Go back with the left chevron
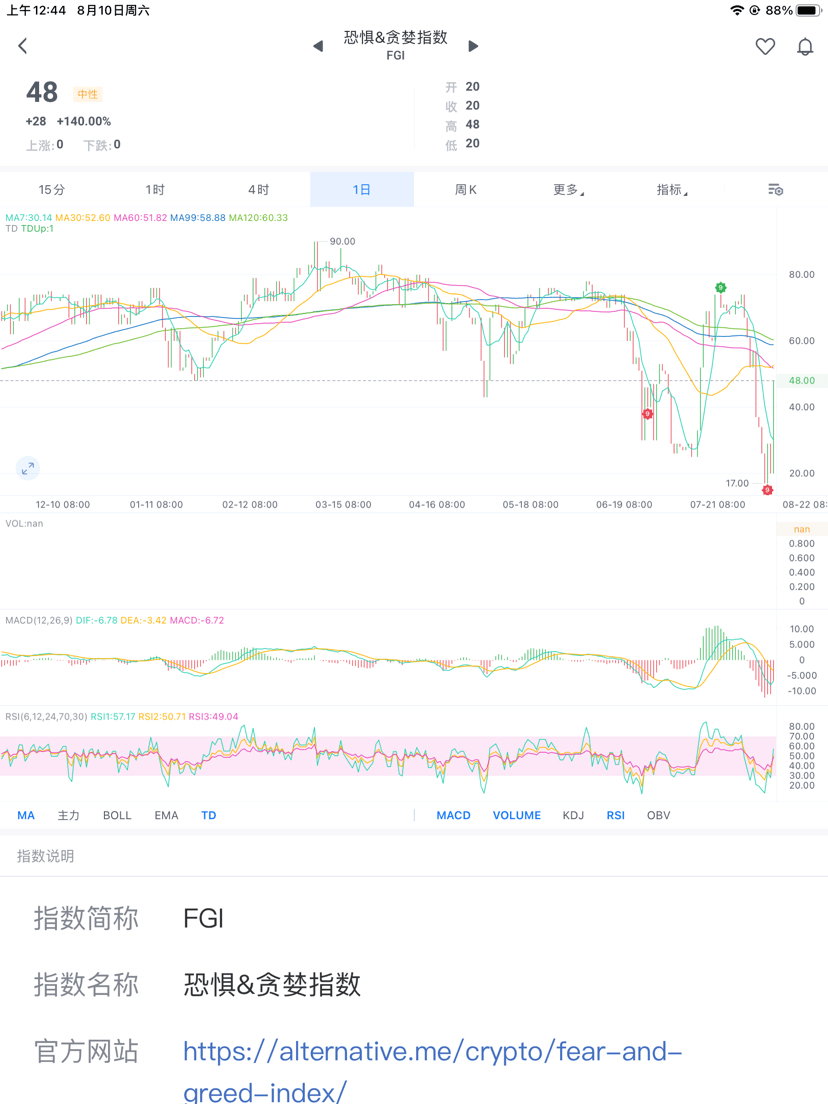This screenshot has height=1104, width=828. point(23,46)
